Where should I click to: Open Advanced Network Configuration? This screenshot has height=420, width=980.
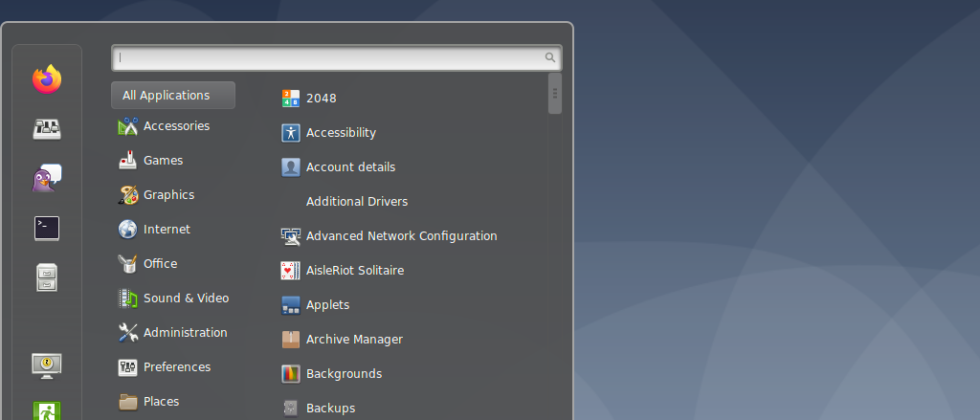[x=400, y=236]
